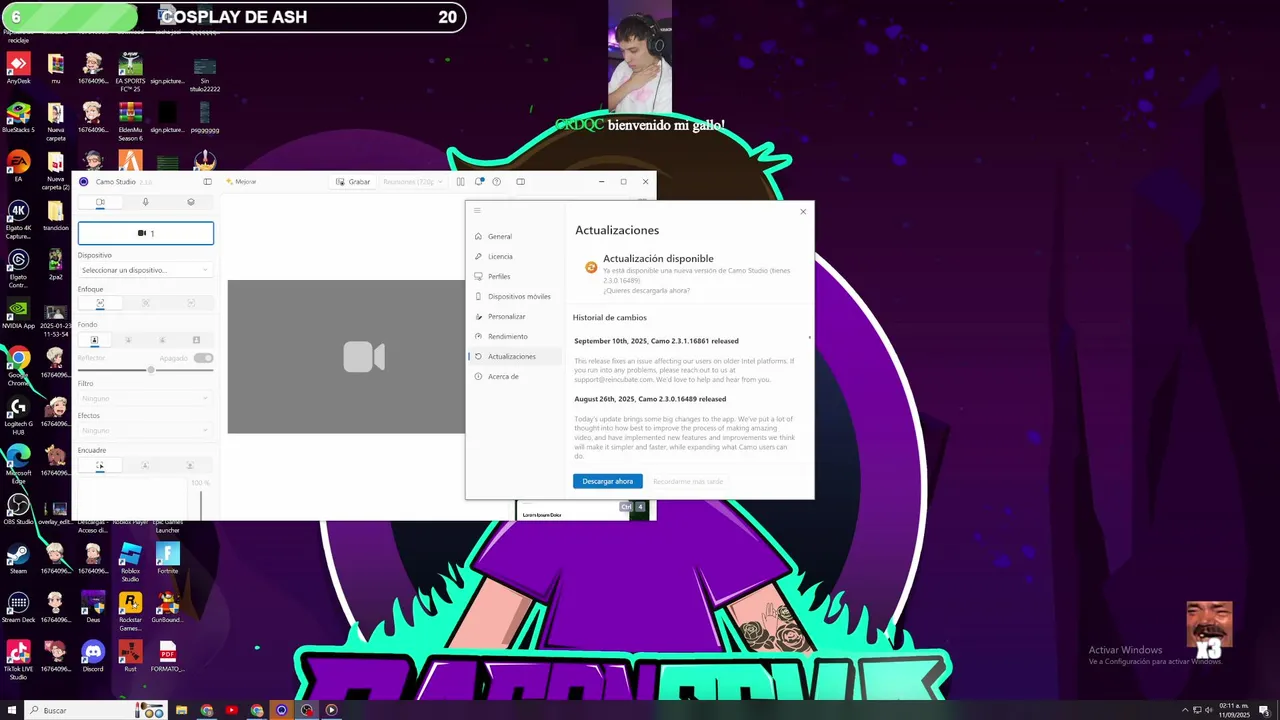Choose the last Enfoque focus mode icon
This screenshot has width=1280, height=720.
click(191, 303)
